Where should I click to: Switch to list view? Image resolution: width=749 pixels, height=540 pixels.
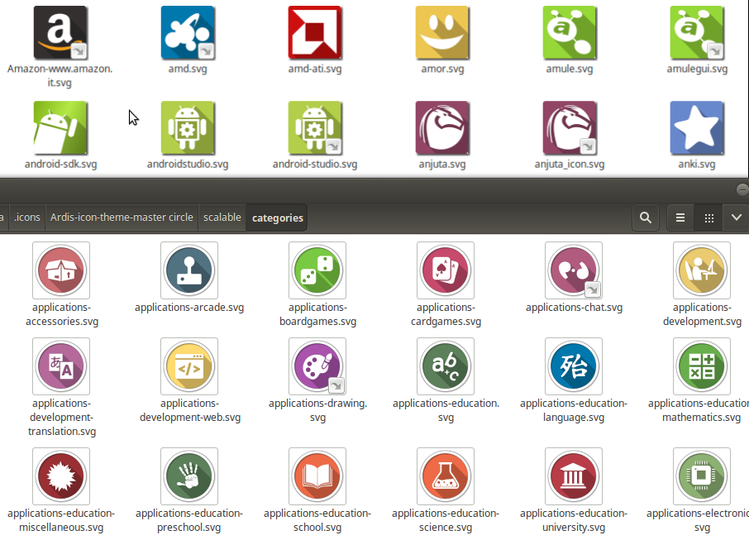(680, 218)
